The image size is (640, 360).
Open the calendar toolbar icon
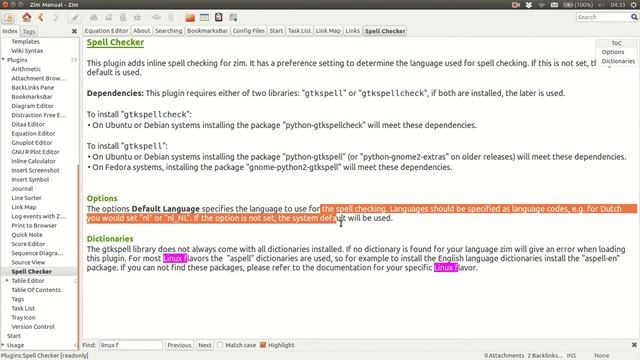tap(204, 17)
